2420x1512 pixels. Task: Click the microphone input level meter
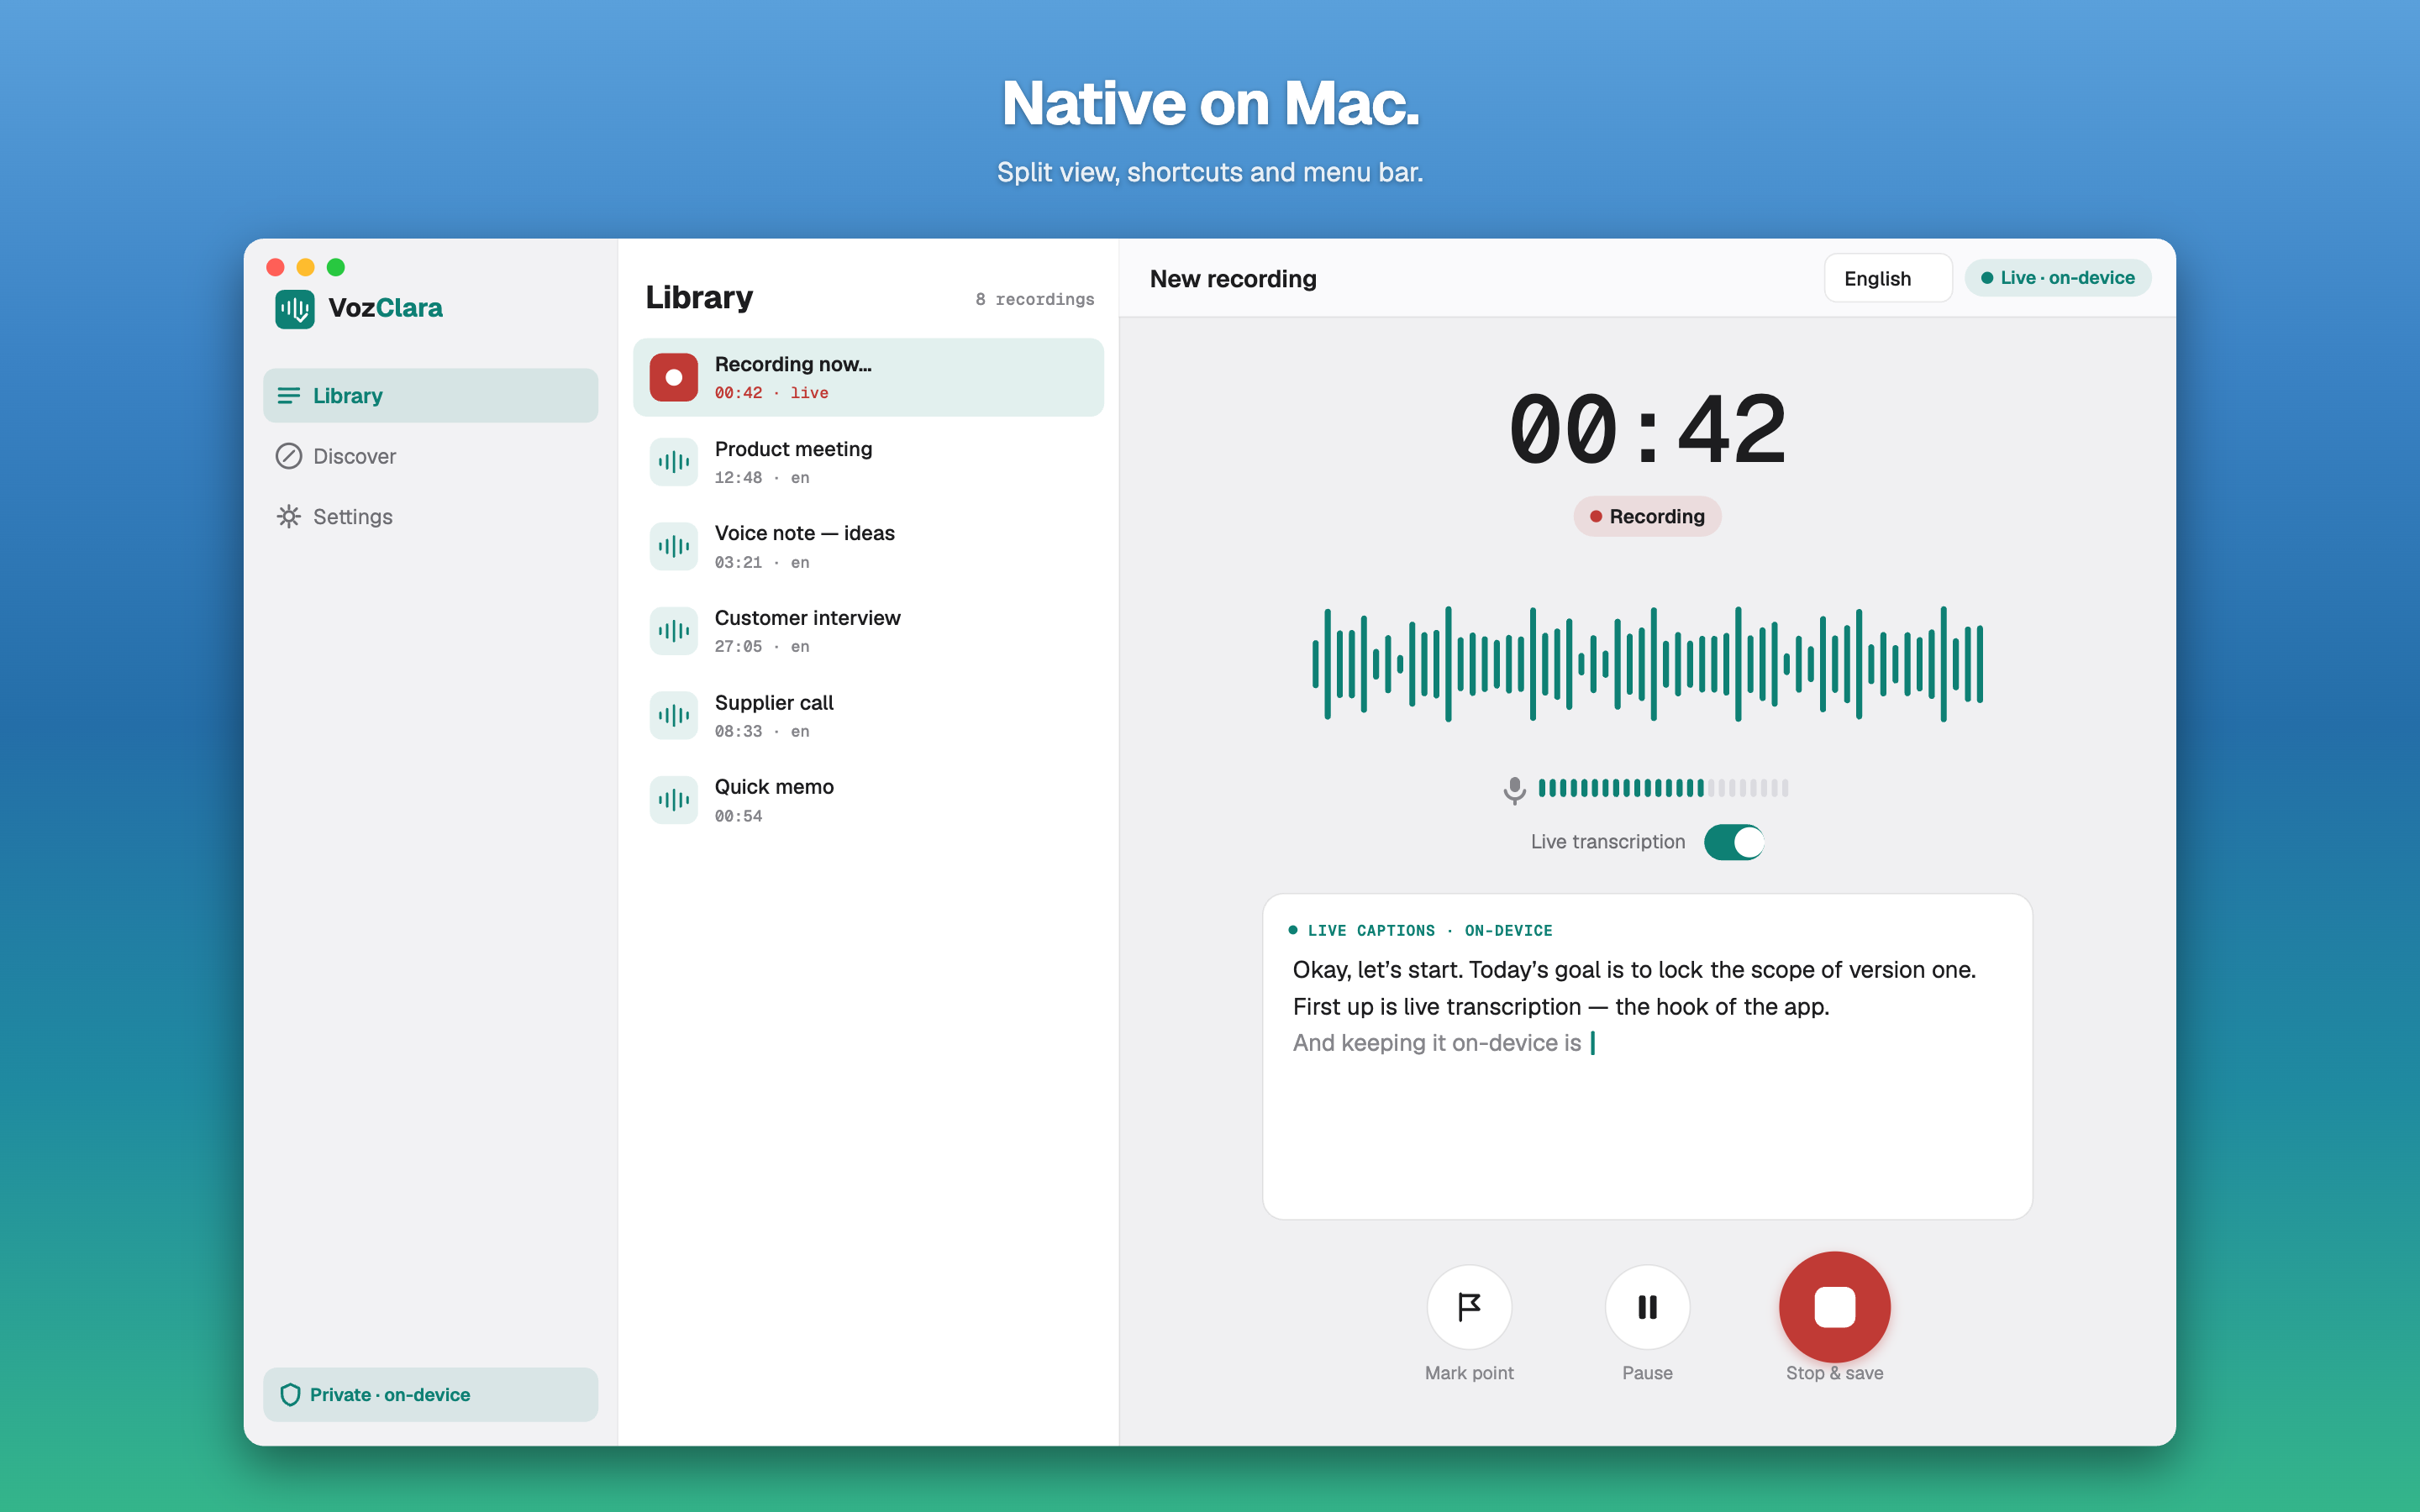click(x=1663, y=788)
